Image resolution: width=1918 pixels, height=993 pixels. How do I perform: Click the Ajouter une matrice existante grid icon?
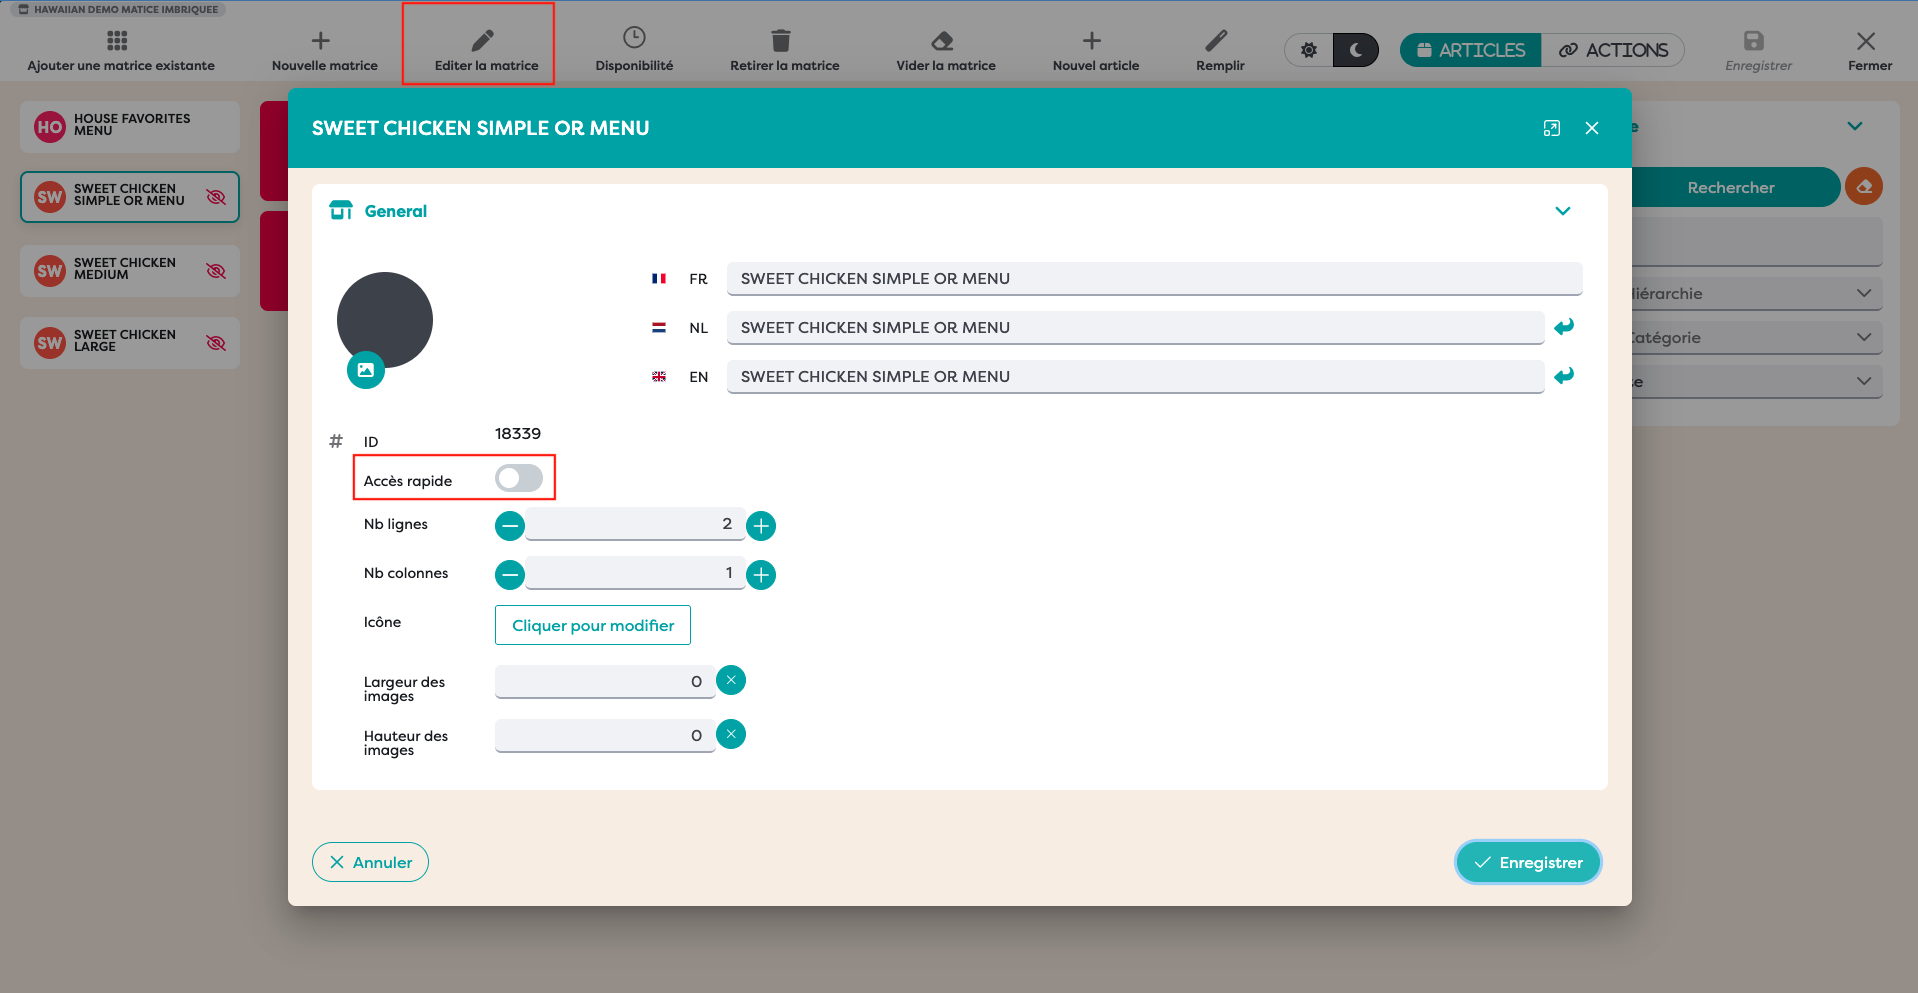pyautogui.click(x=117, y=41)
